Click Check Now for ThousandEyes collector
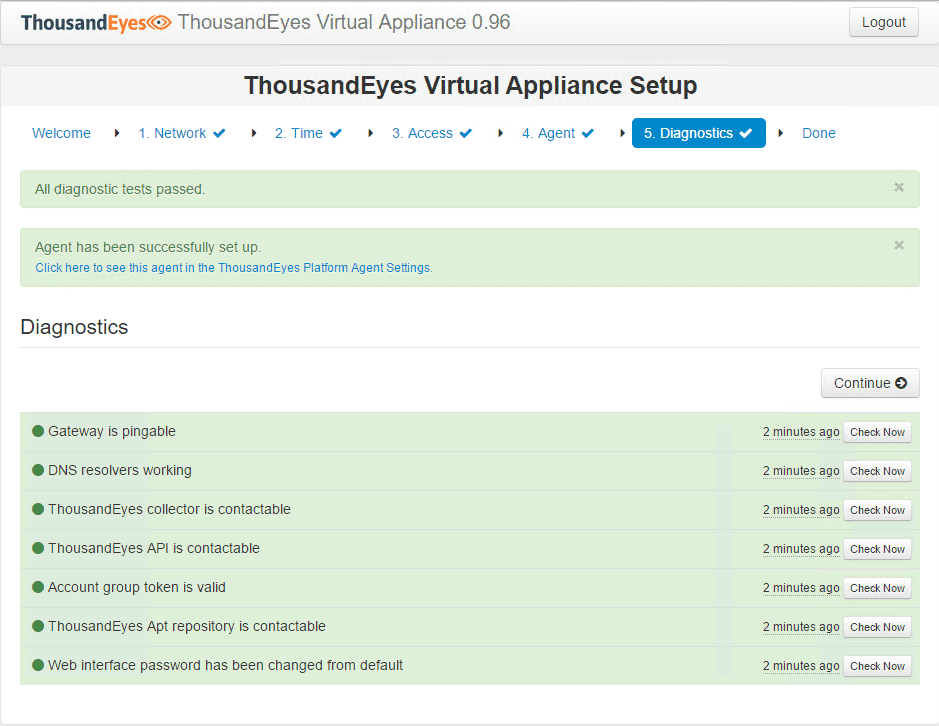This screenshot has width=939, height=726. (877, 510)
